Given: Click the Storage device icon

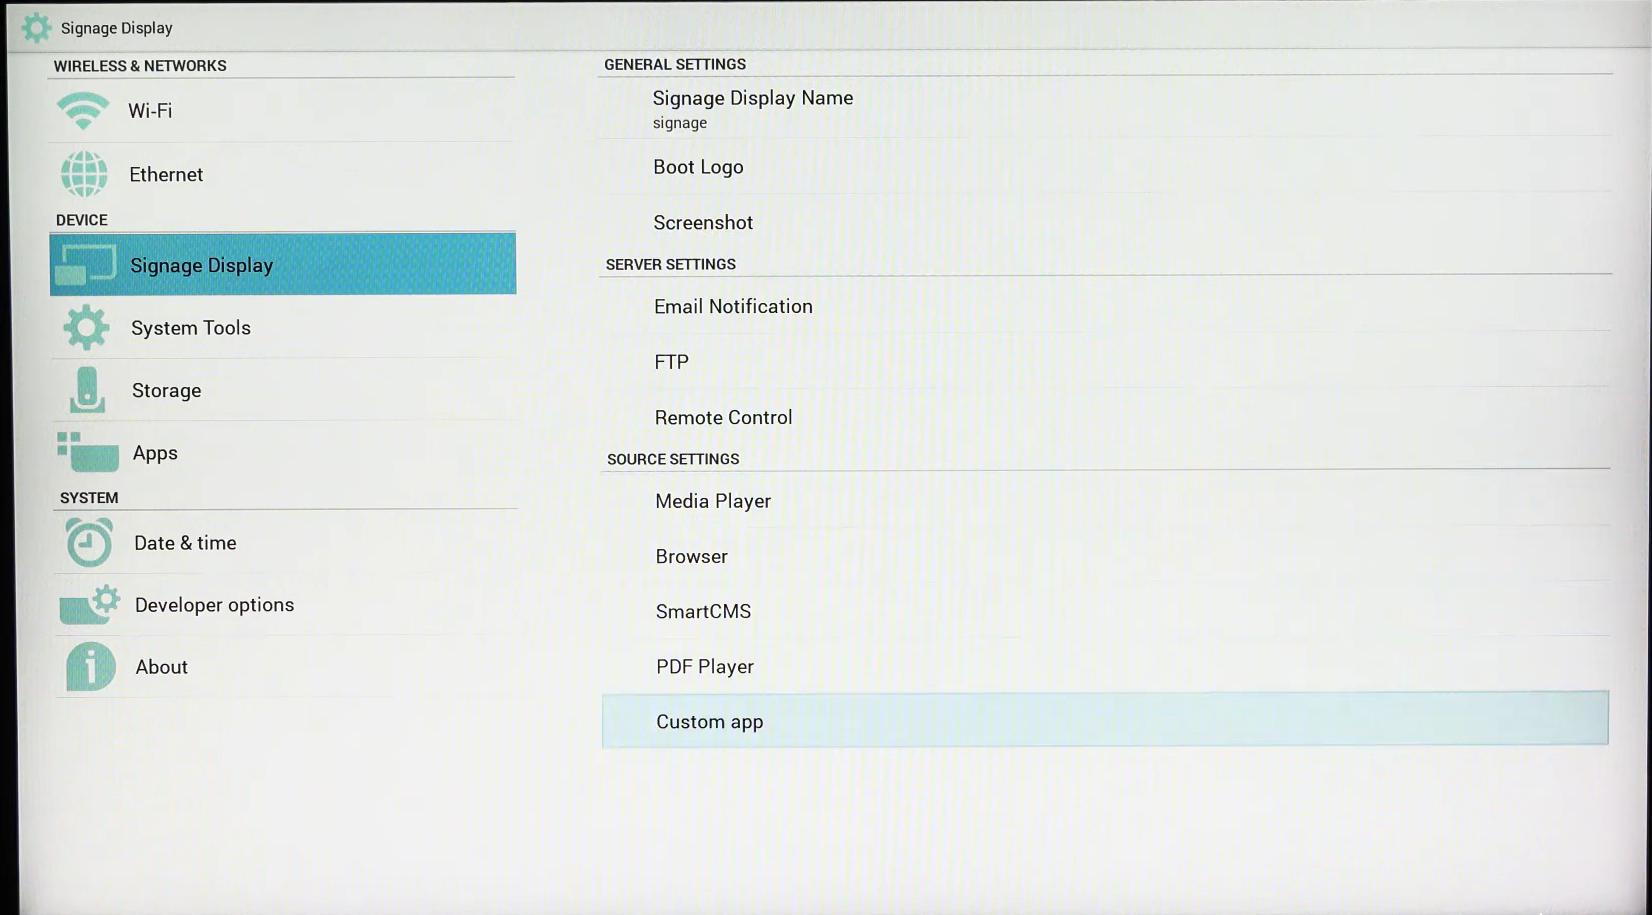Looking at the screenshot, I should tap(87, 390).
